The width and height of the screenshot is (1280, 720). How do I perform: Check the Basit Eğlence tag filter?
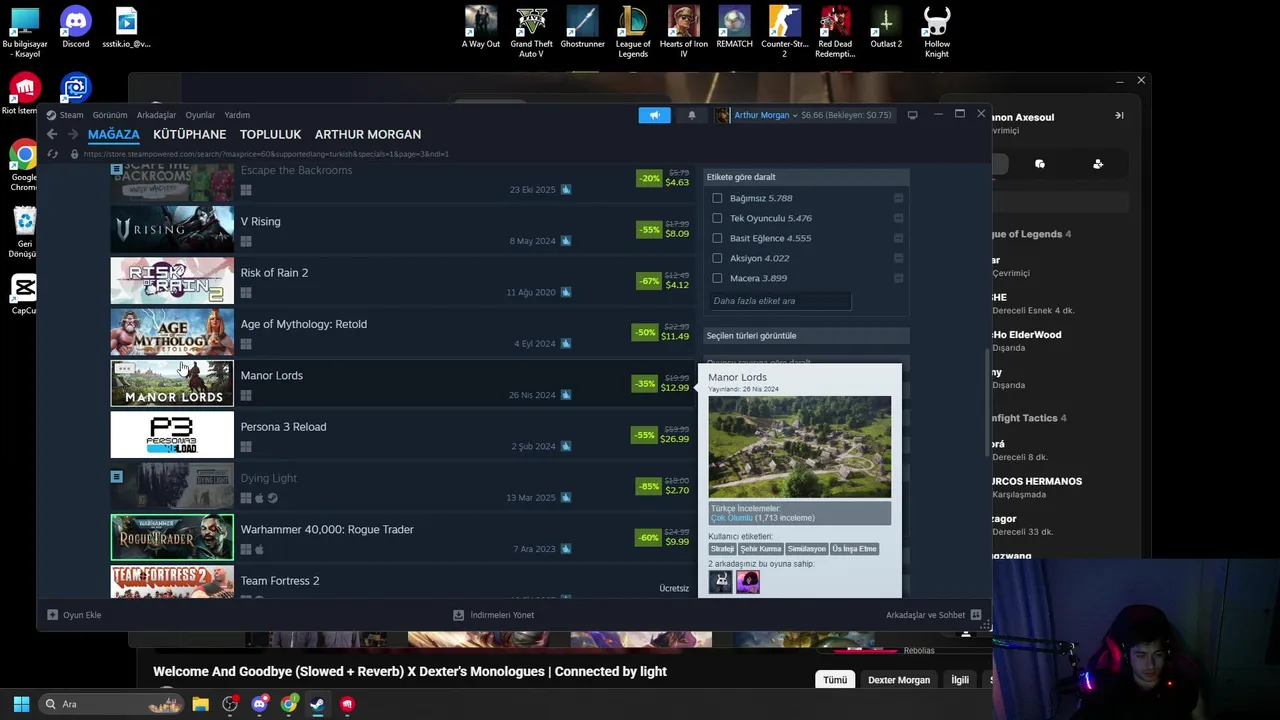[717, 238]
